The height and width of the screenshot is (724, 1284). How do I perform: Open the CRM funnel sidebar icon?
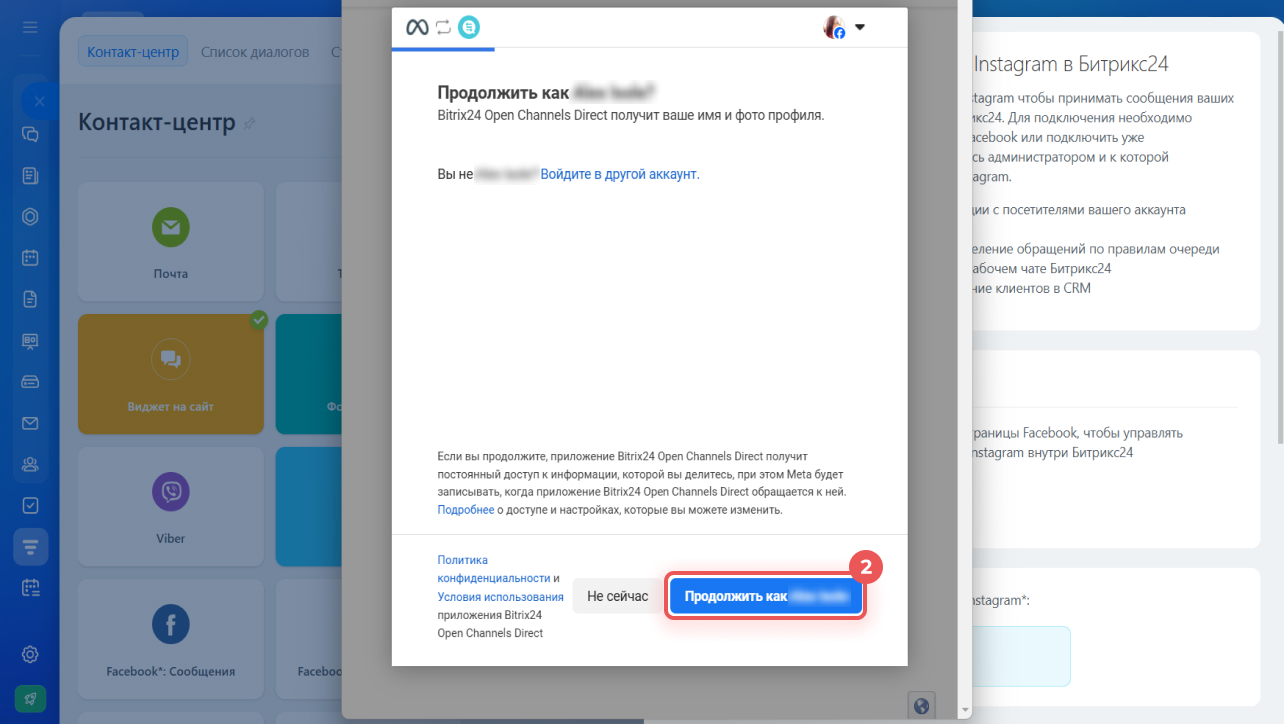click(30, 547)
